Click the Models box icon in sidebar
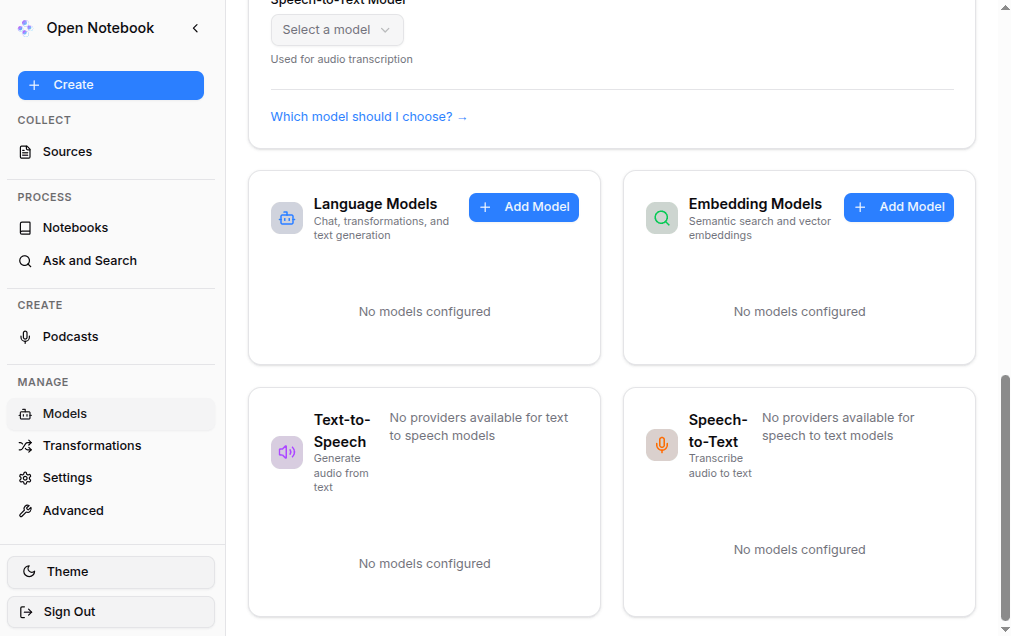 point(26,414)
